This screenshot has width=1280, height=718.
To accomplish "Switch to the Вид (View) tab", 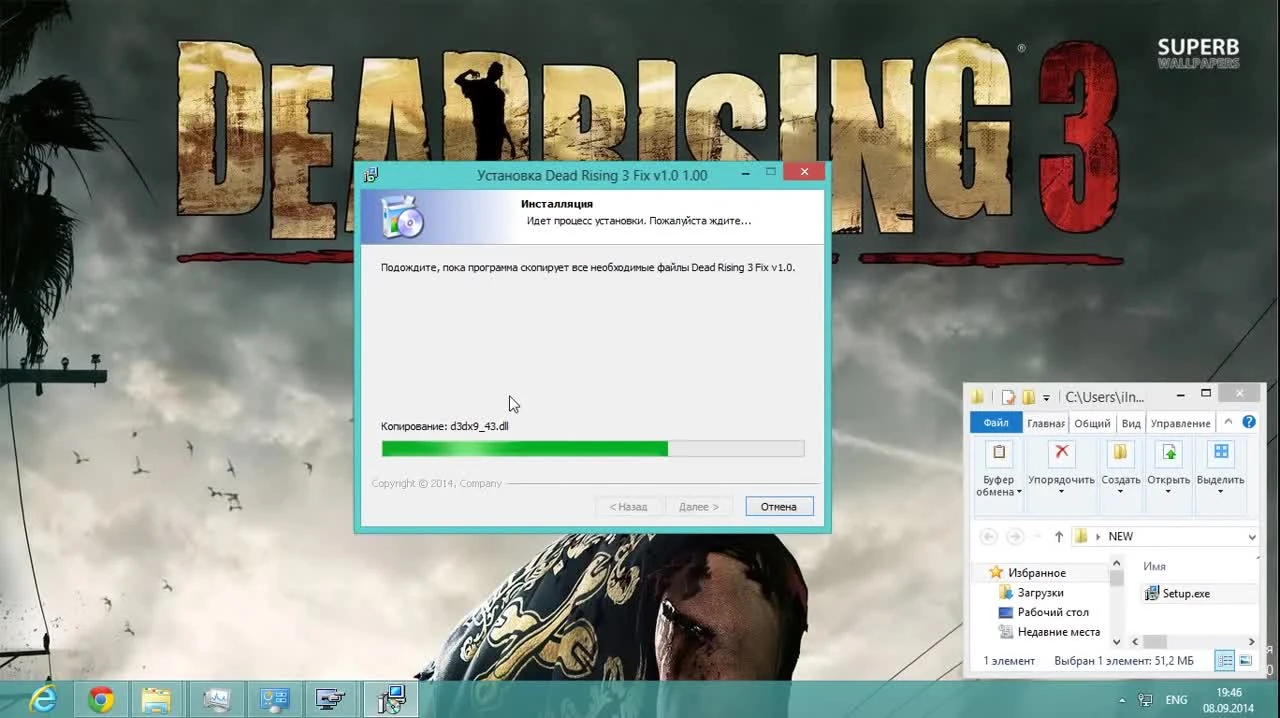I will [x=1130, y=423].
